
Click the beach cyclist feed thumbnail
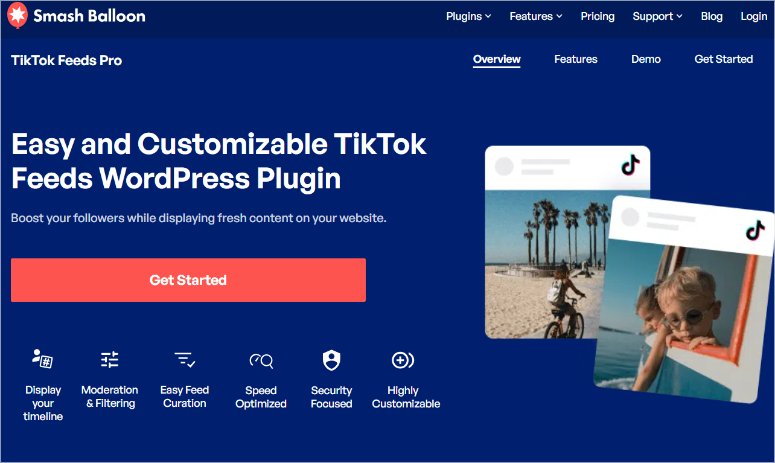tap(546, 264)
